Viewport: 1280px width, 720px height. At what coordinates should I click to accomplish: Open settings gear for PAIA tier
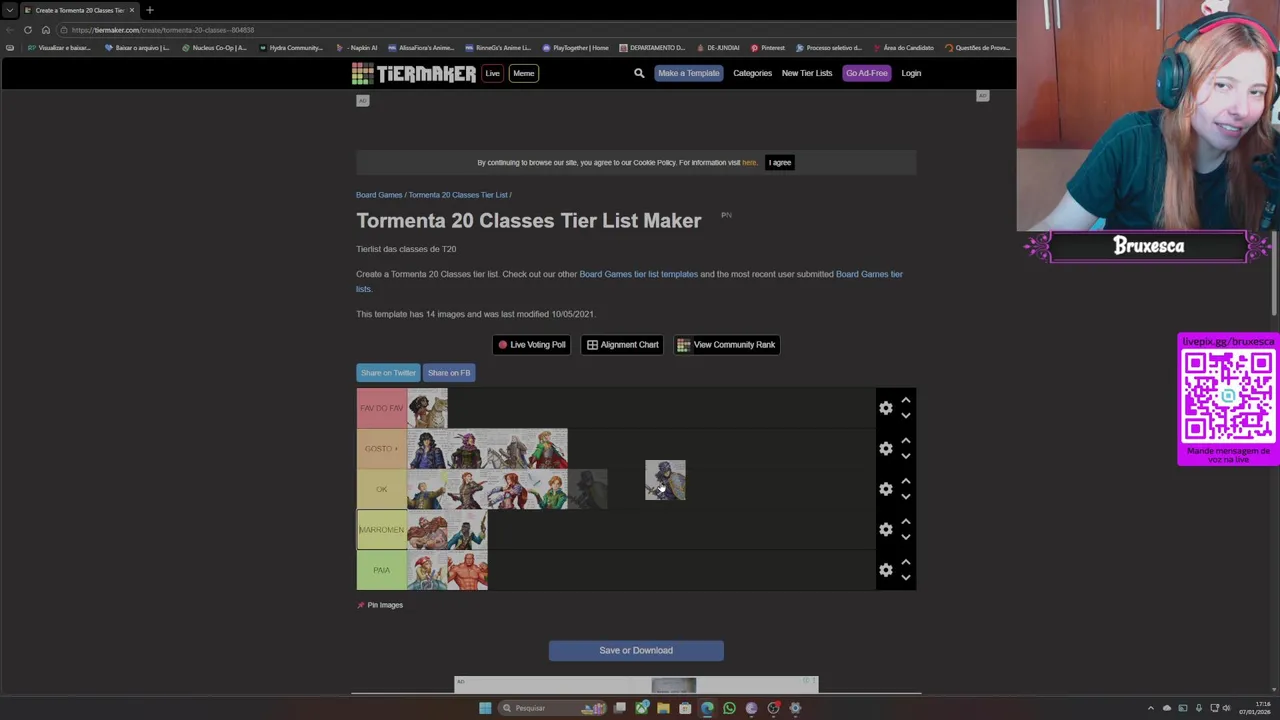886,570
